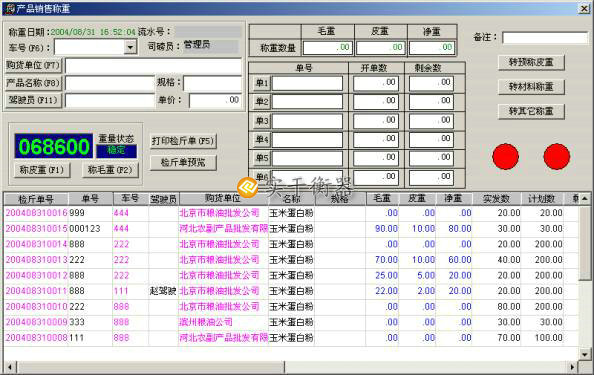The height and width of the screenshot is (375, 594).
Task: Click the 购货单位 (F7) button
Action: 33,65
